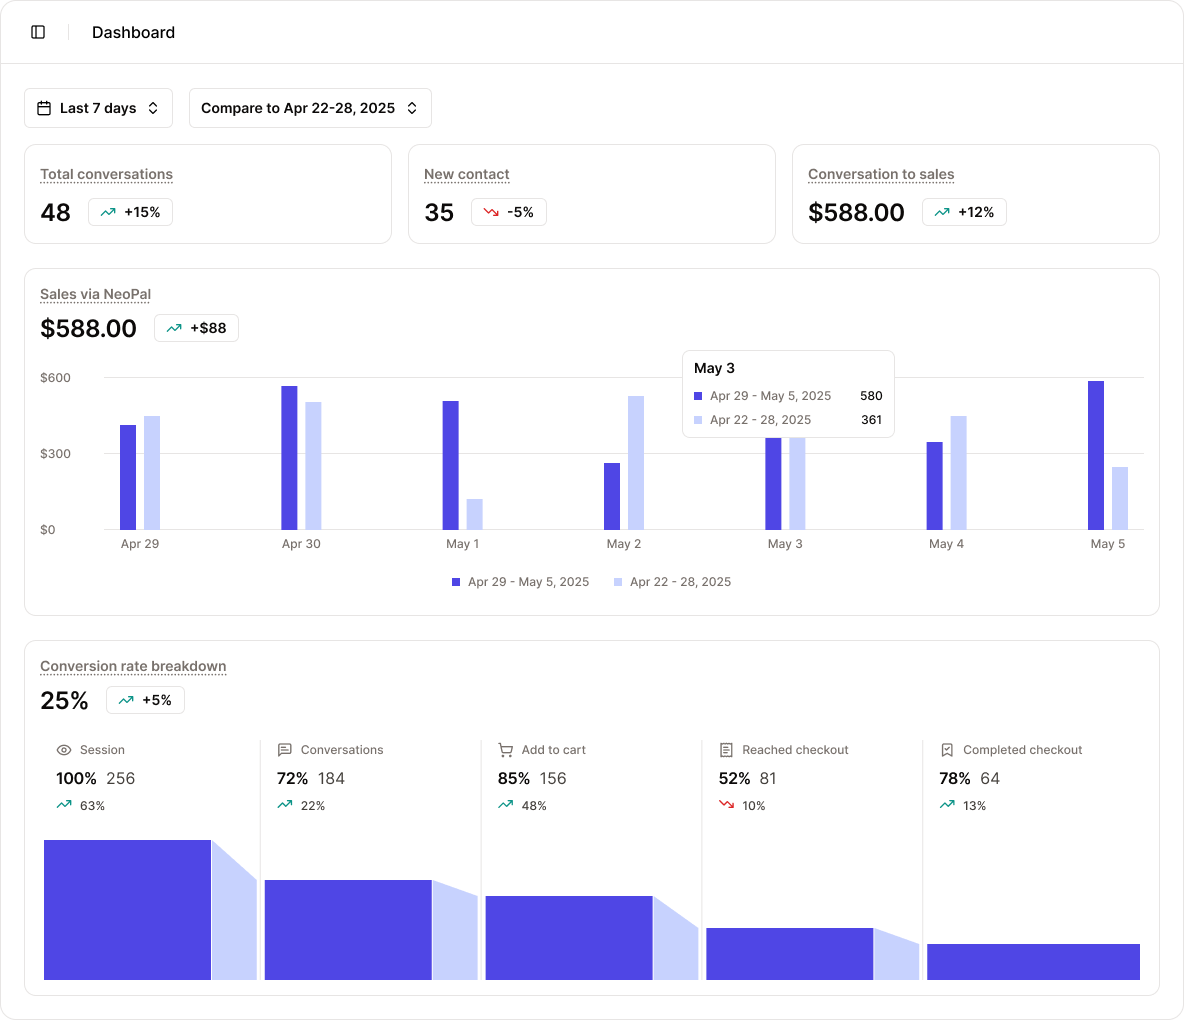Screen dimensions: 1184x1020
Task: Select the Add to cart icon
Action: tap(505, 749)
